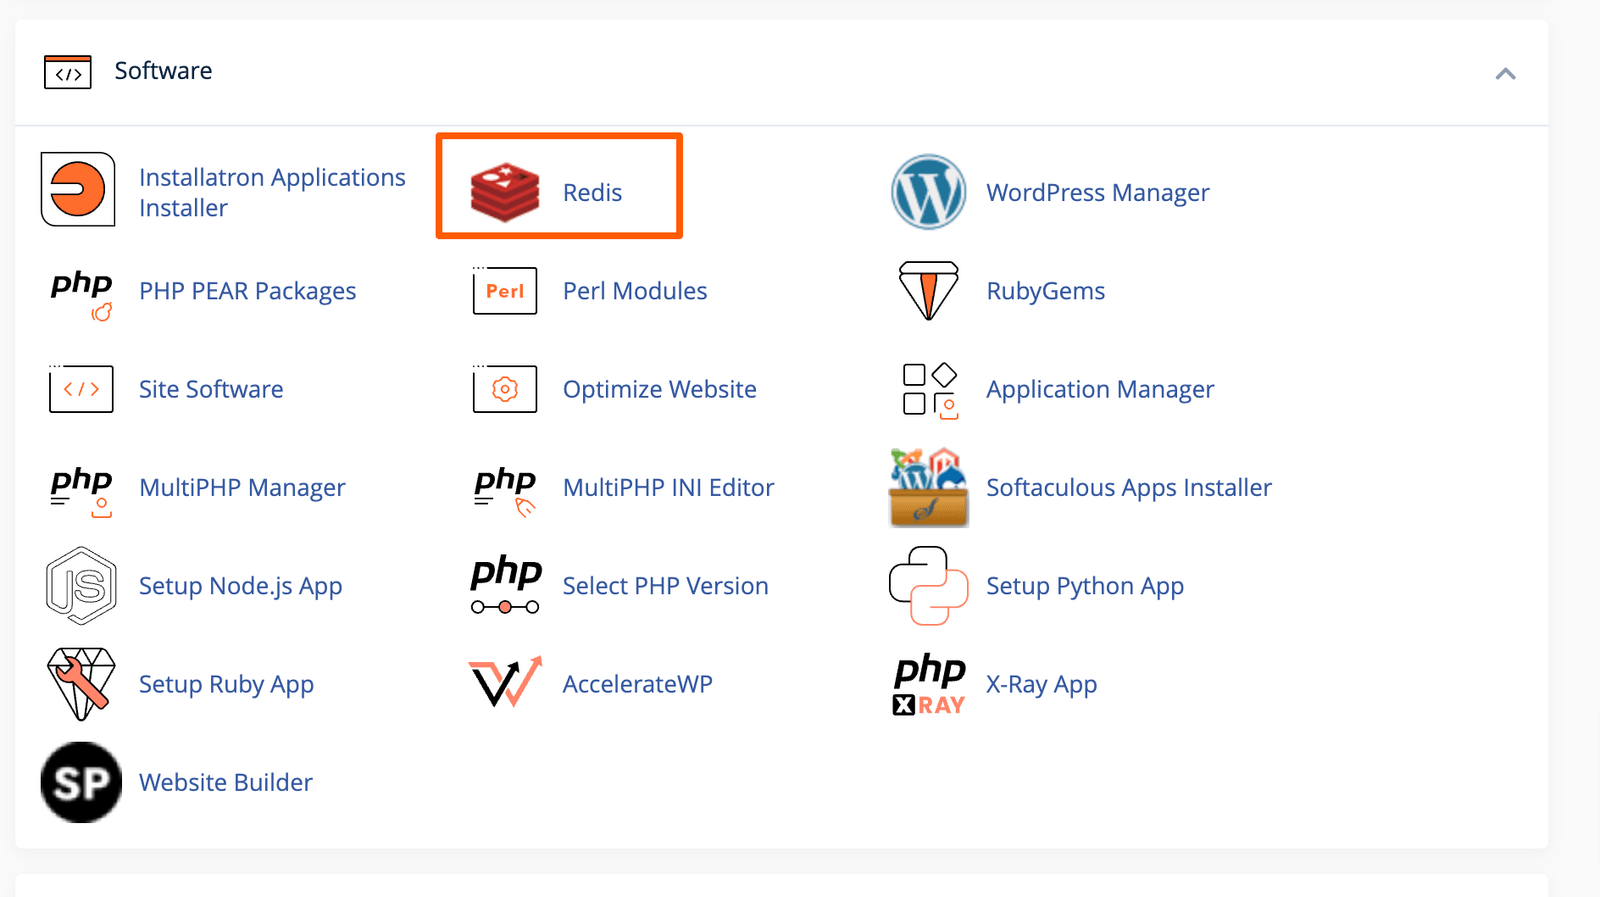Click the Redis stacked-blocks icon
The height and width of the screenshot is (897, 1600).
[505, 192]
